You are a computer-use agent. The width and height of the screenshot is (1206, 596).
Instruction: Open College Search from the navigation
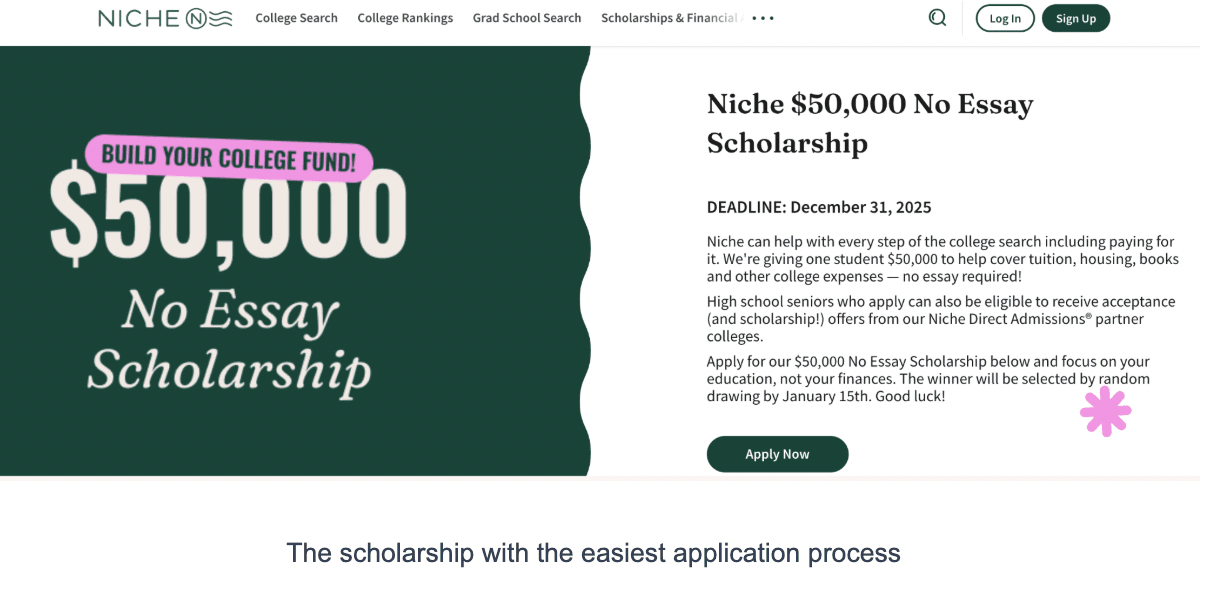click(x=296, y=17)
